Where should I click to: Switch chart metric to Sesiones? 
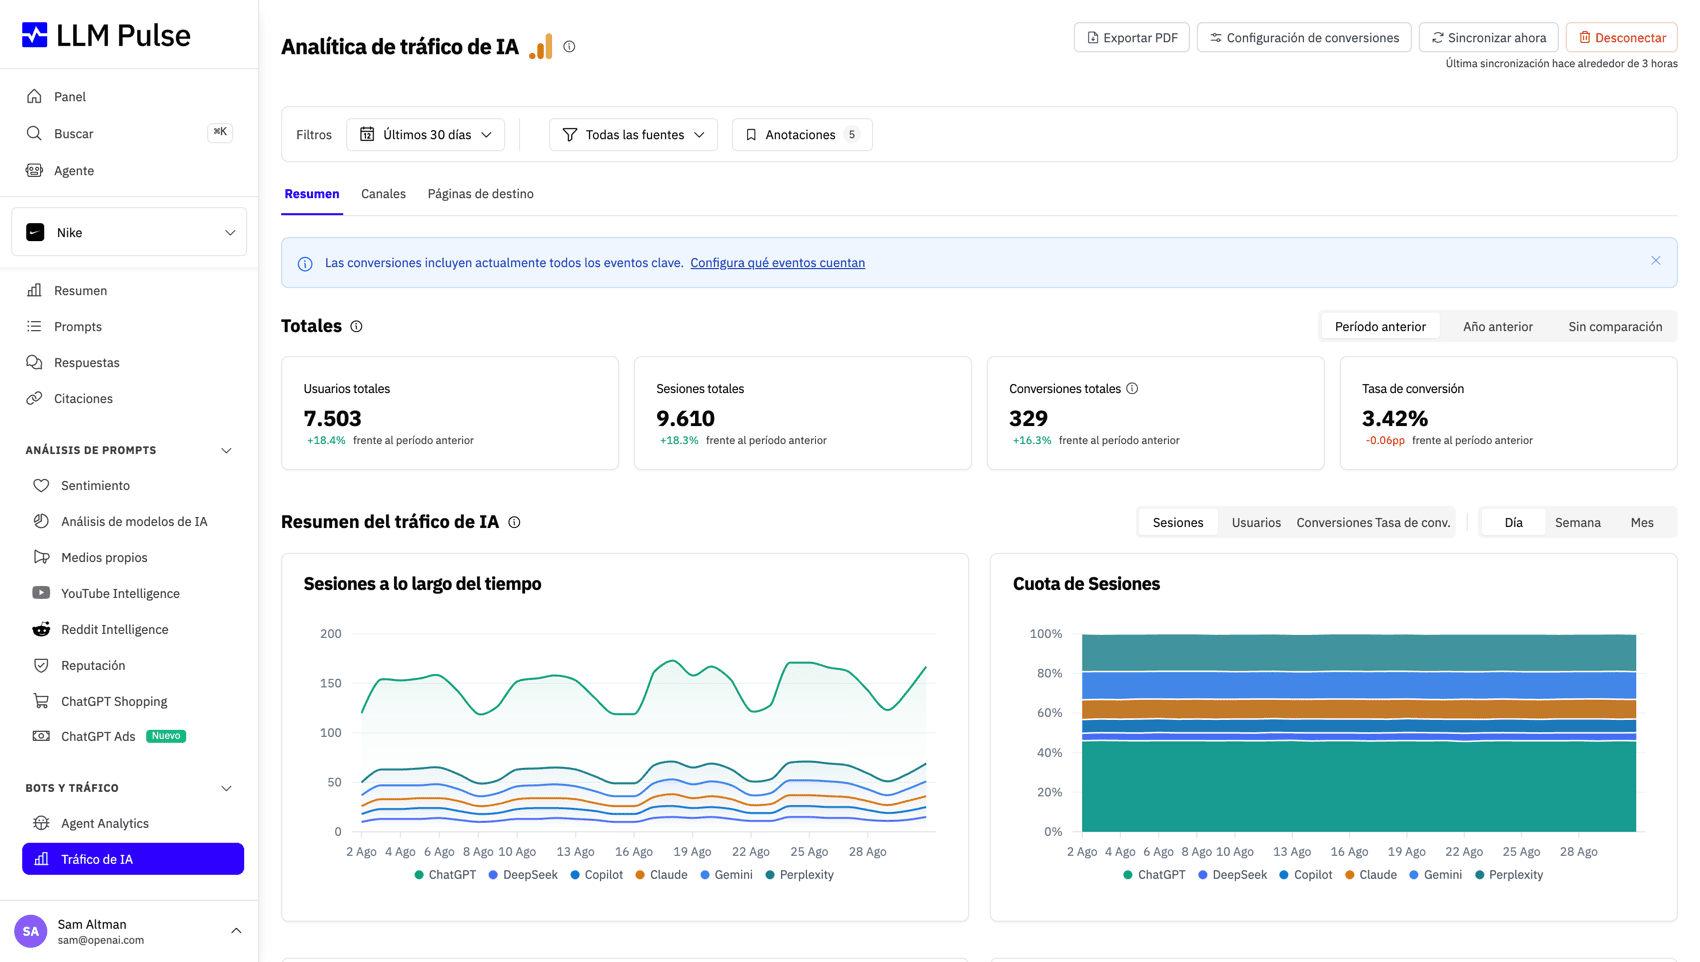point(1178,523)
